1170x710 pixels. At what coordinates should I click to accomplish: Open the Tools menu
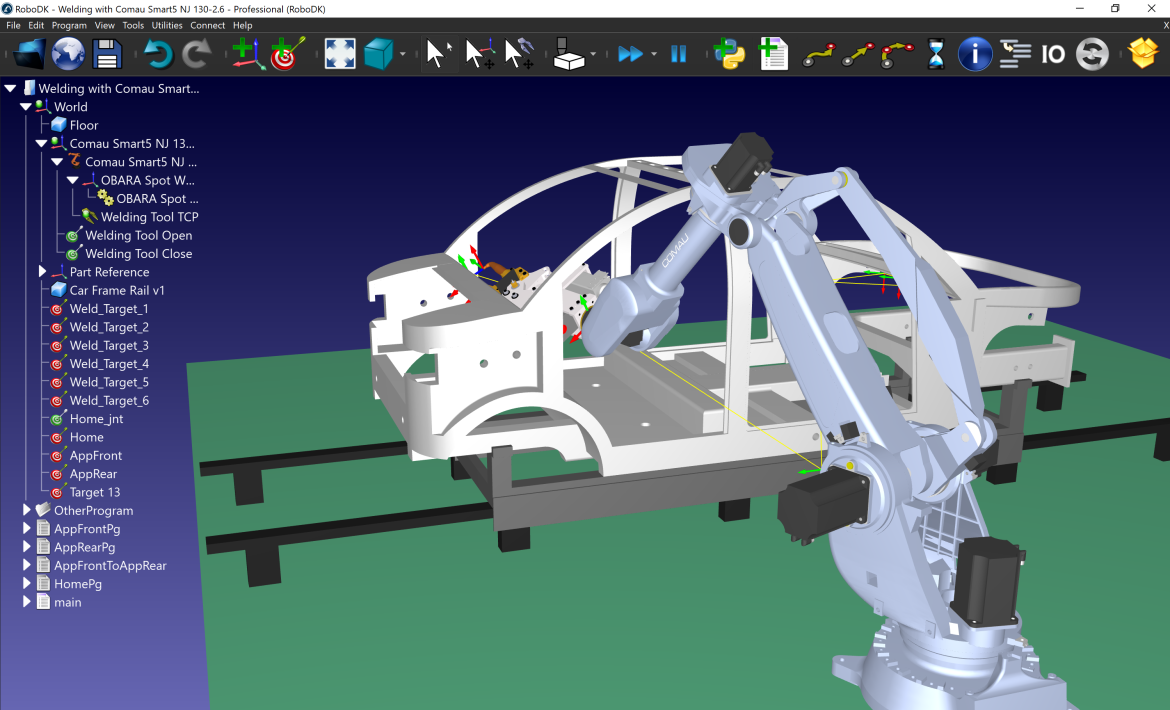pyautogui.click(x=133, y=25)
